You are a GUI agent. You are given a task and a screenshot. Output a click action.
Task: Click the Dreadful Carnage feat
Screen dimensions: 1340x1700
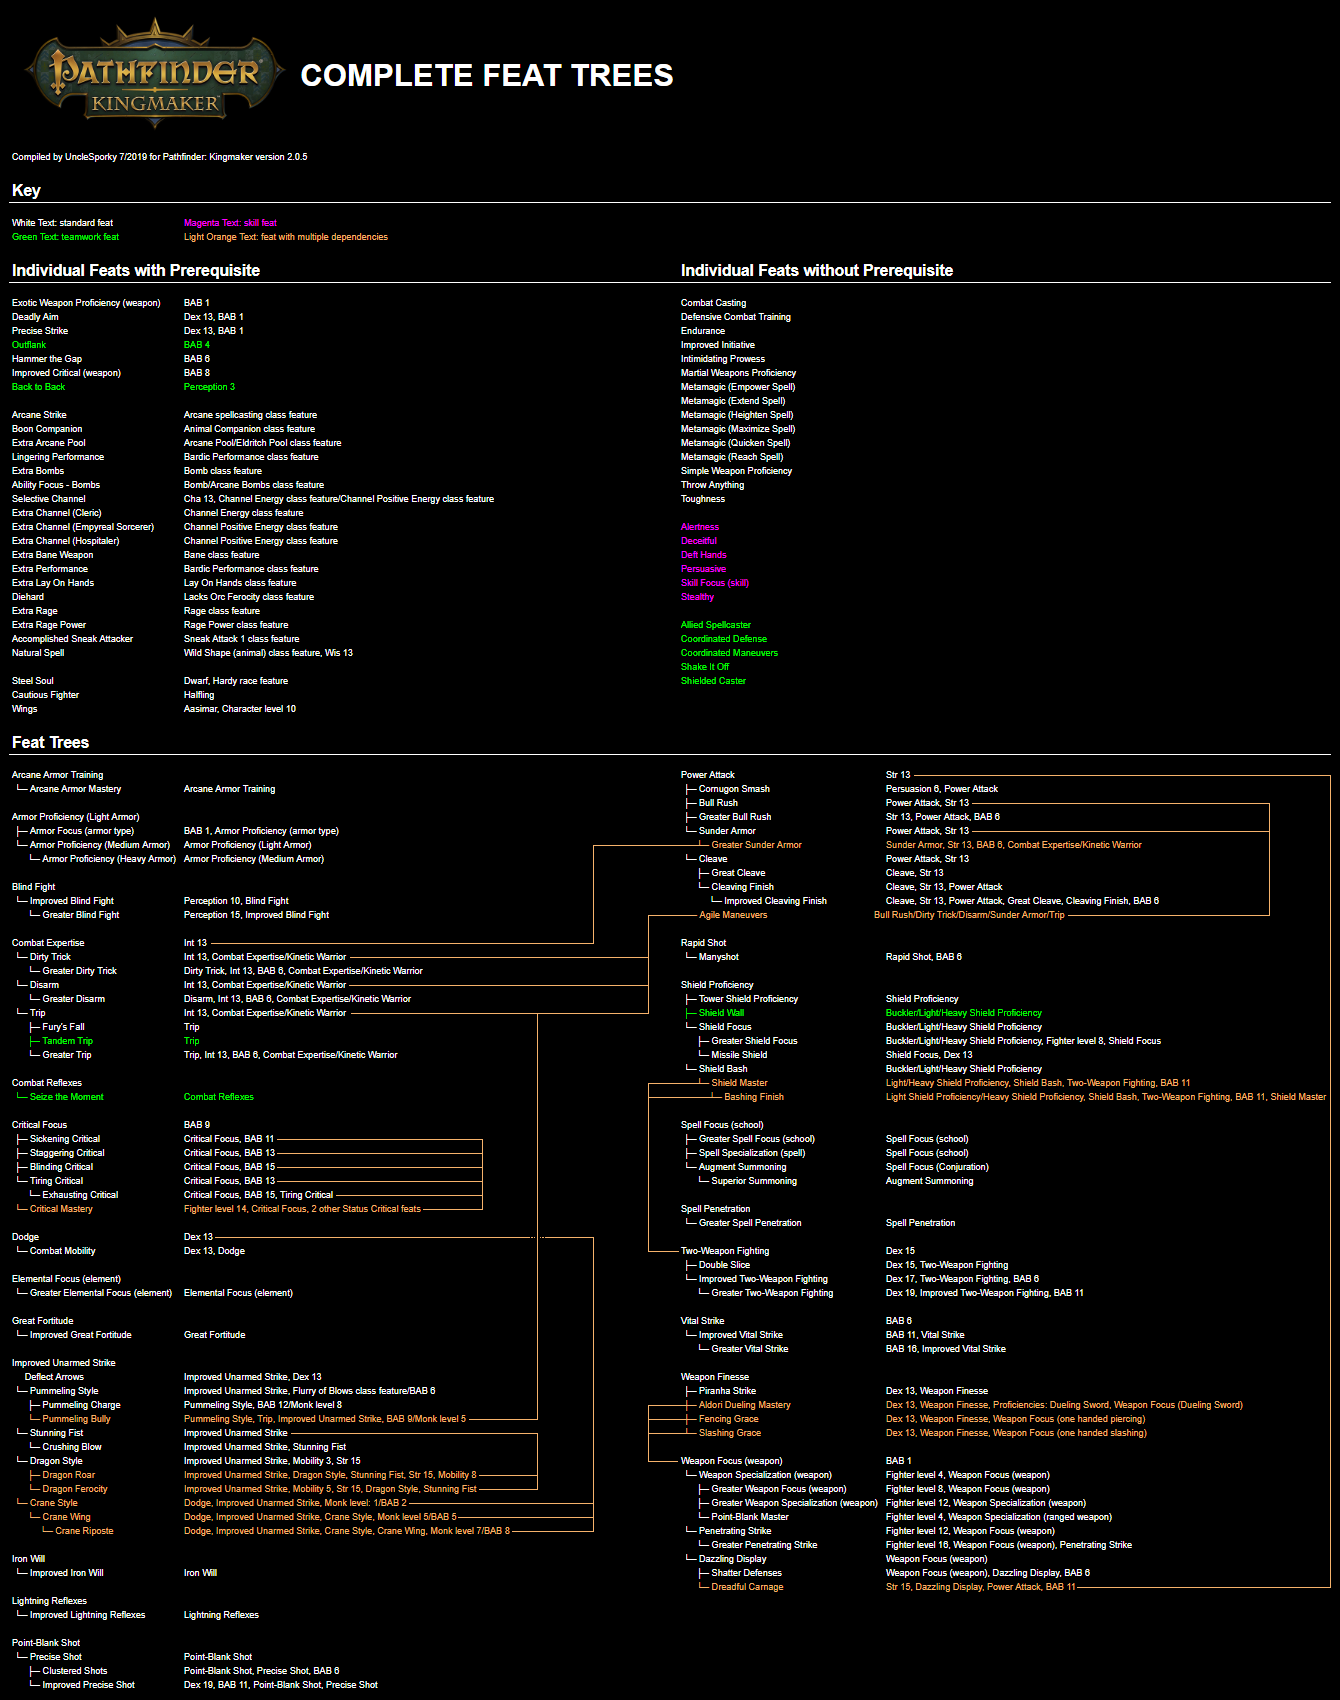coord(747,1587)
